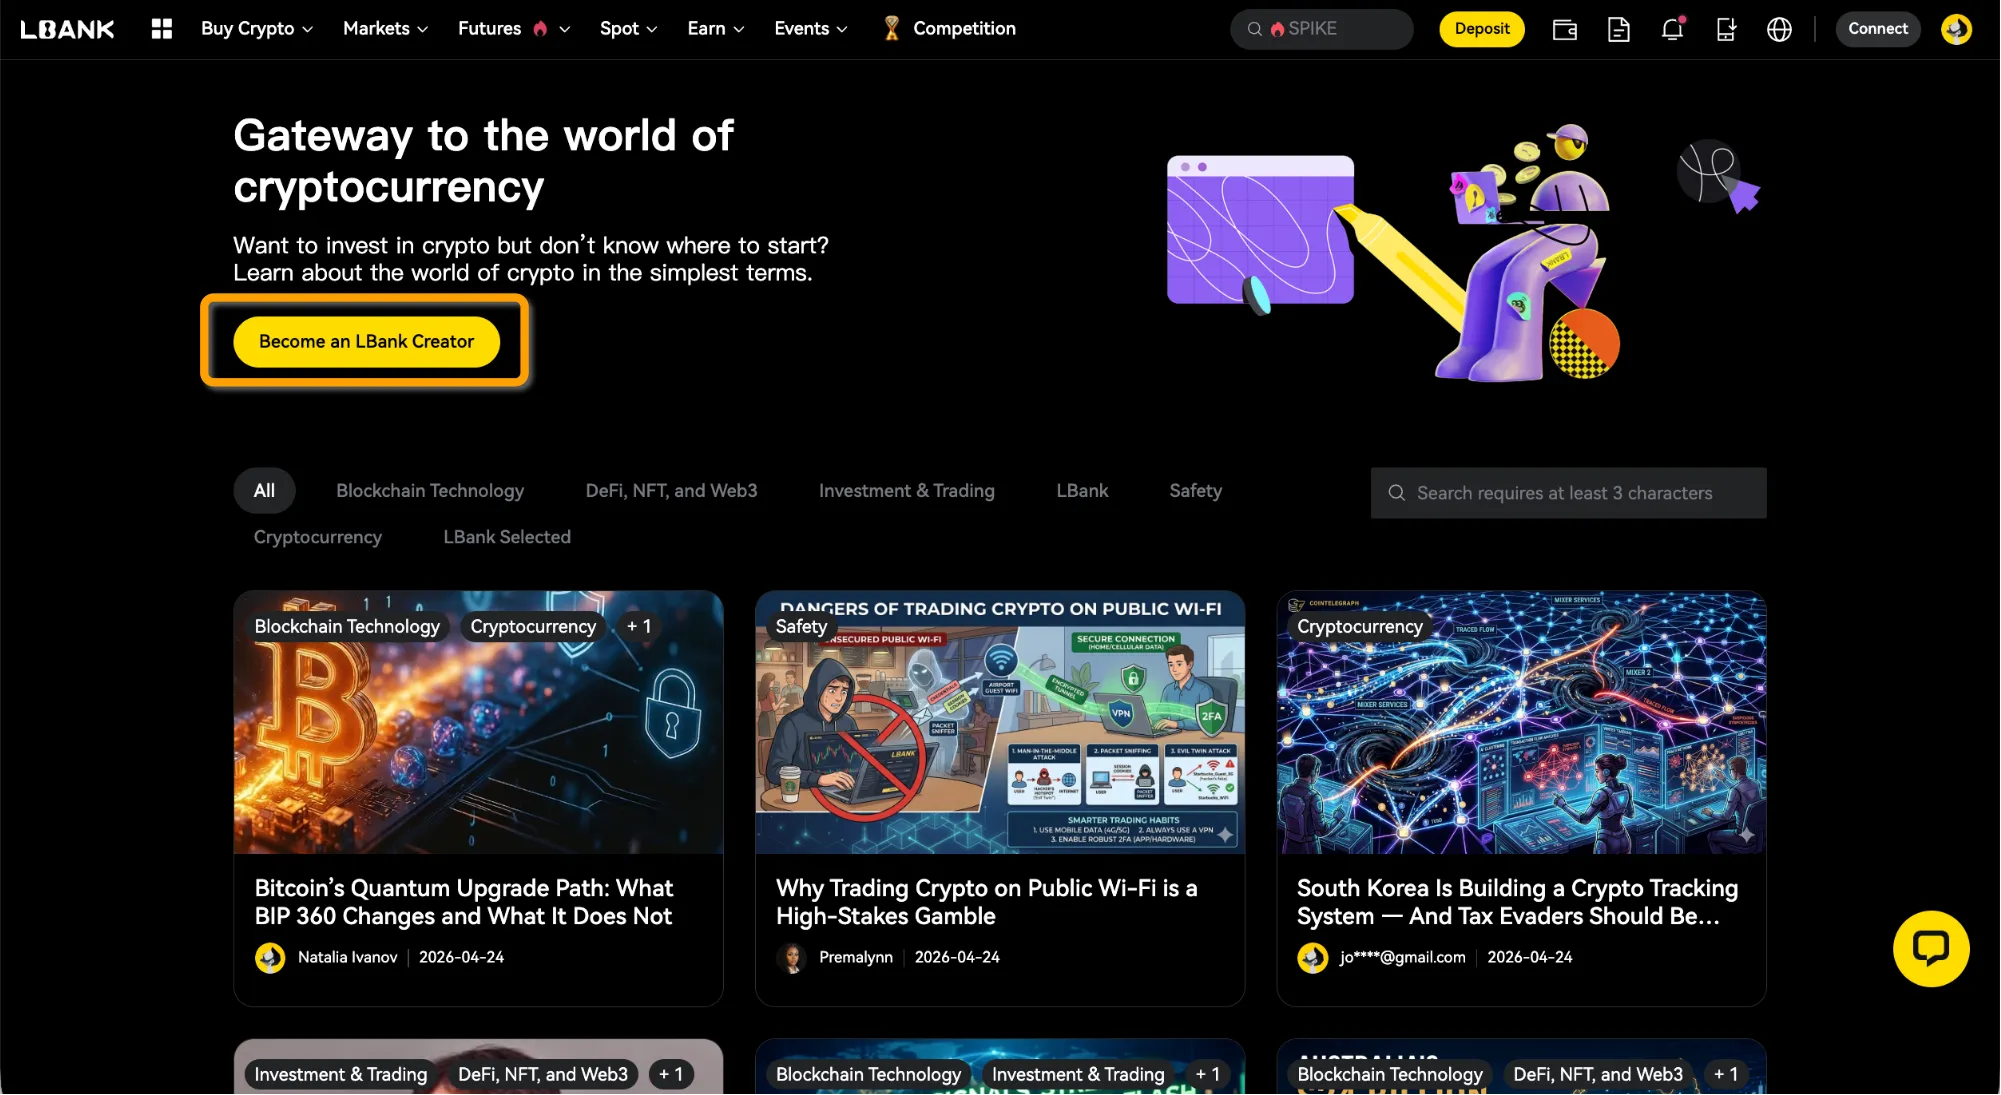Click the article search input field
The height and width of the screenshot is (1095, 2001).
coord(1568,493)
